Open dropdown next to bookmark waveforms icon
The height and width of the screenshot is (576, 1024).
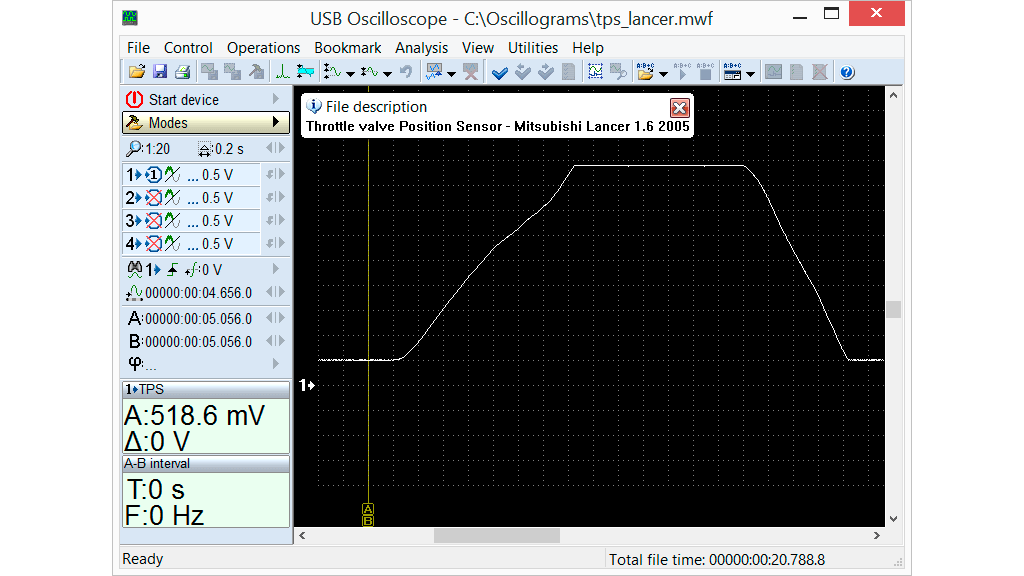tap(451, 73)
